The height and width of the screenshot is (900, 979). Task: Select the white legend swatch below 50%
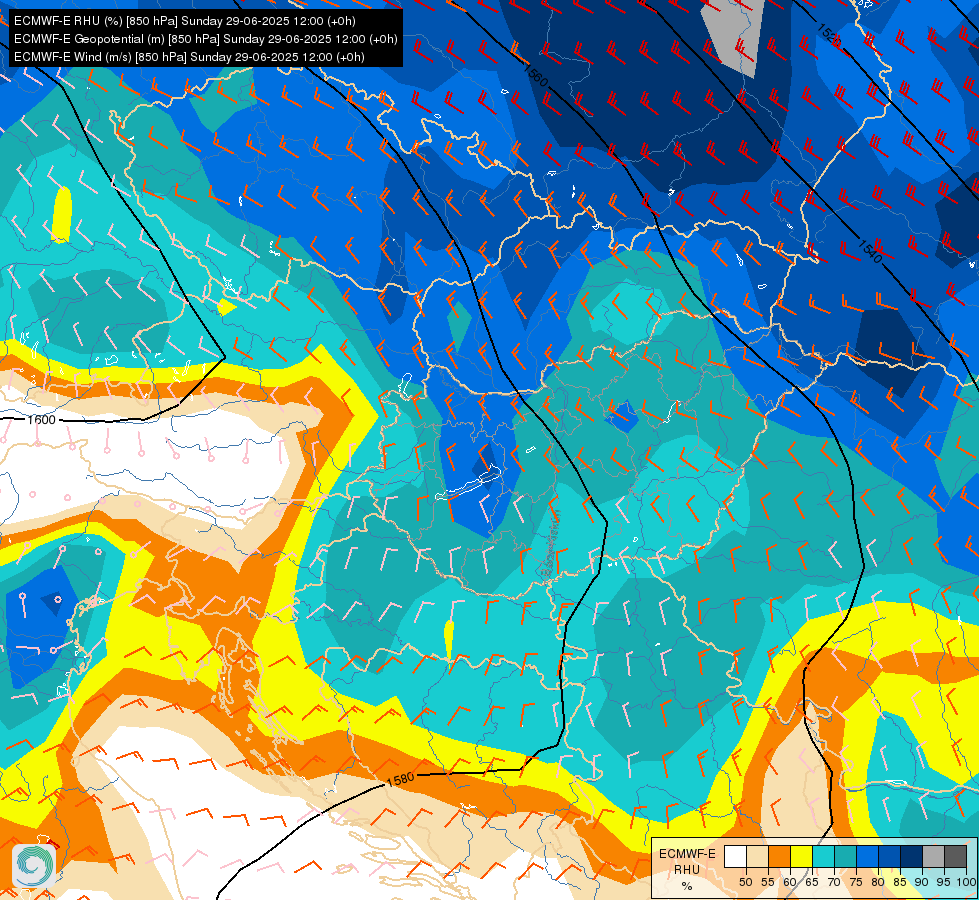[x=735, y=856]
